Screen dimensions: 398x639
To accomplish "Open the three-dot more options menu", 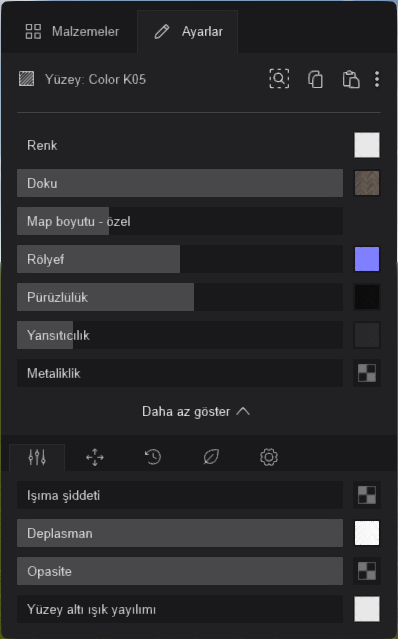I will pyautogui.click(x=377, y=79).
